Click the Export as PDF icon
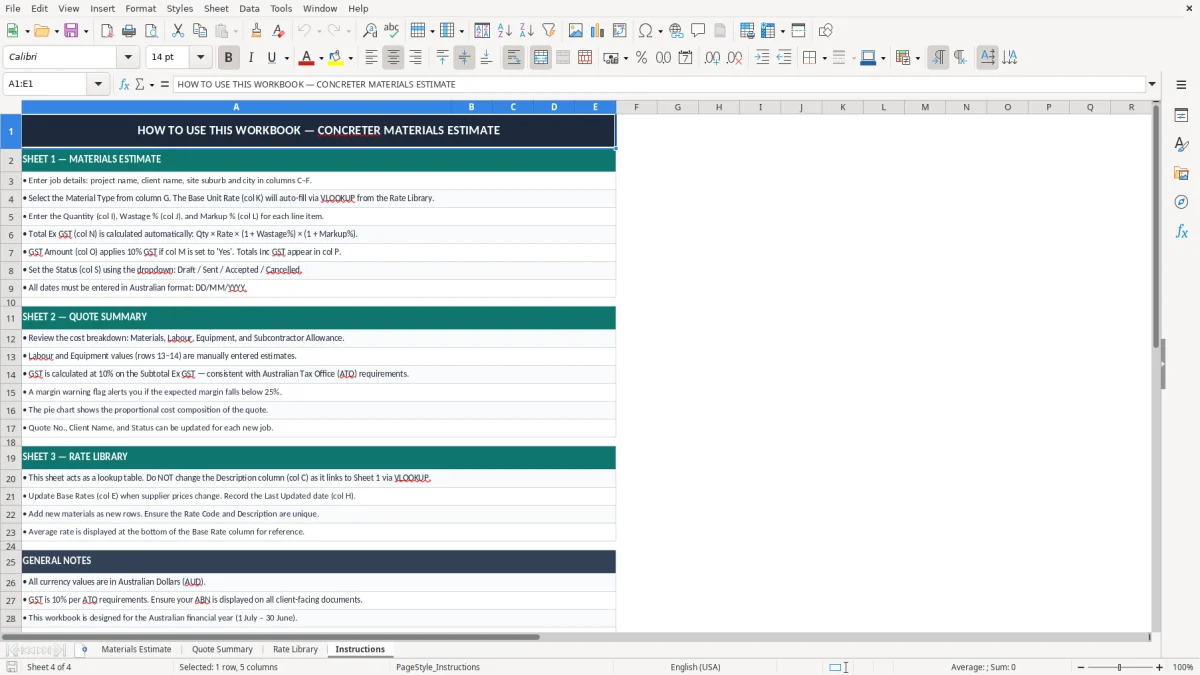The height and width of the screenshot is (675, 1200). (x=107, y=31)
